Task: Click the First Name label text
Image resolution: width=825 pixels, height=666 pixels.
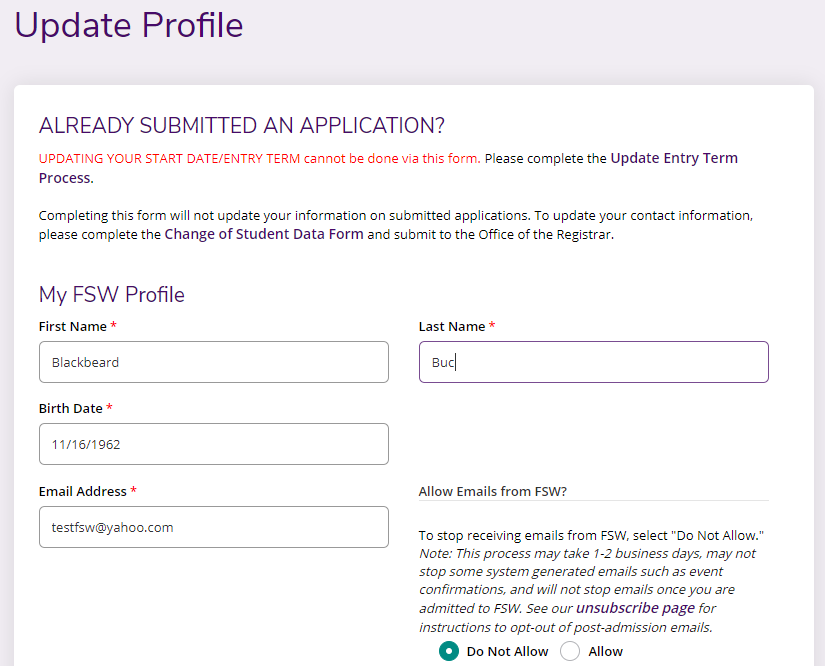Action: 73,327
